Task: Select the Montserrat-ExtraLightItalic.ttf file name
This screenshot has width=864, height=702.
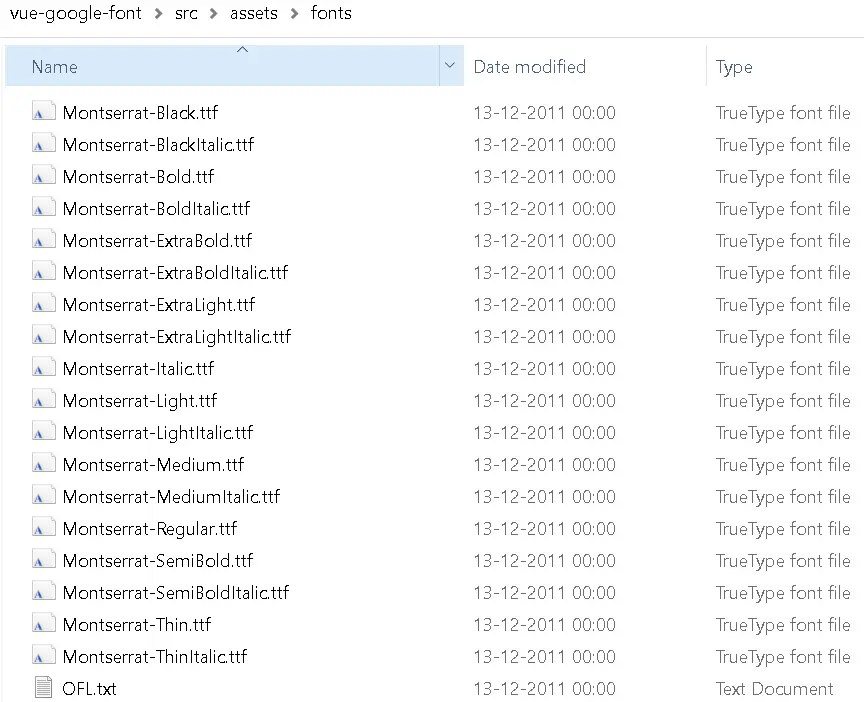Action: tap(177, 337)
